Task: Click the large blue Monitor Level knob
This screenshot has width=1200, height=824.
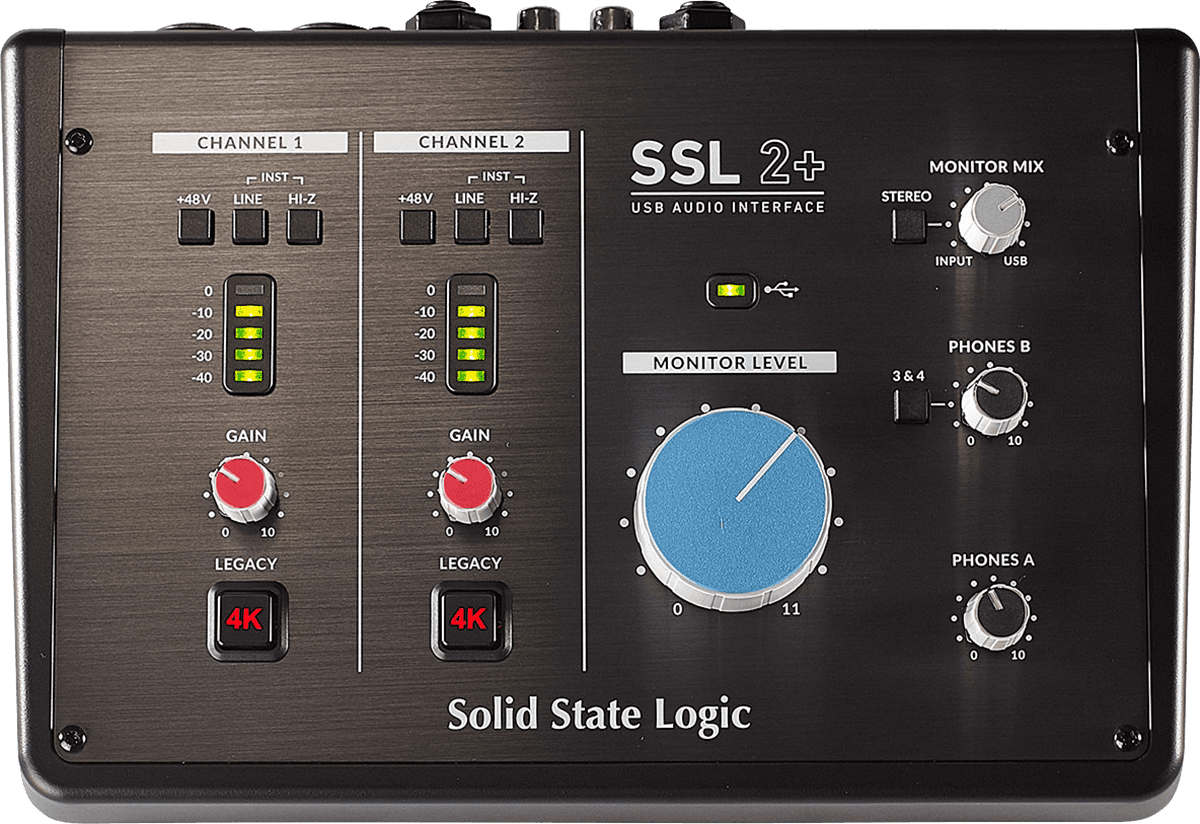Action: [x=734, y=502]
